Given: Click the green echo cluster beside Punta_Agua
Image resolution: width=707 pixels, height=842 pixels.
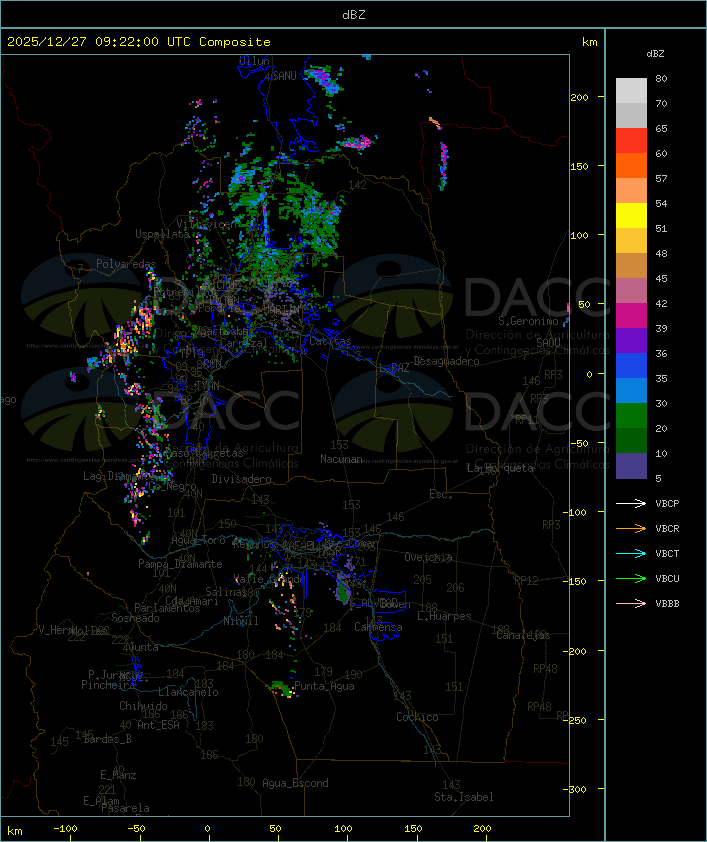Looking at the screenshot, I should tap(280, 688).
